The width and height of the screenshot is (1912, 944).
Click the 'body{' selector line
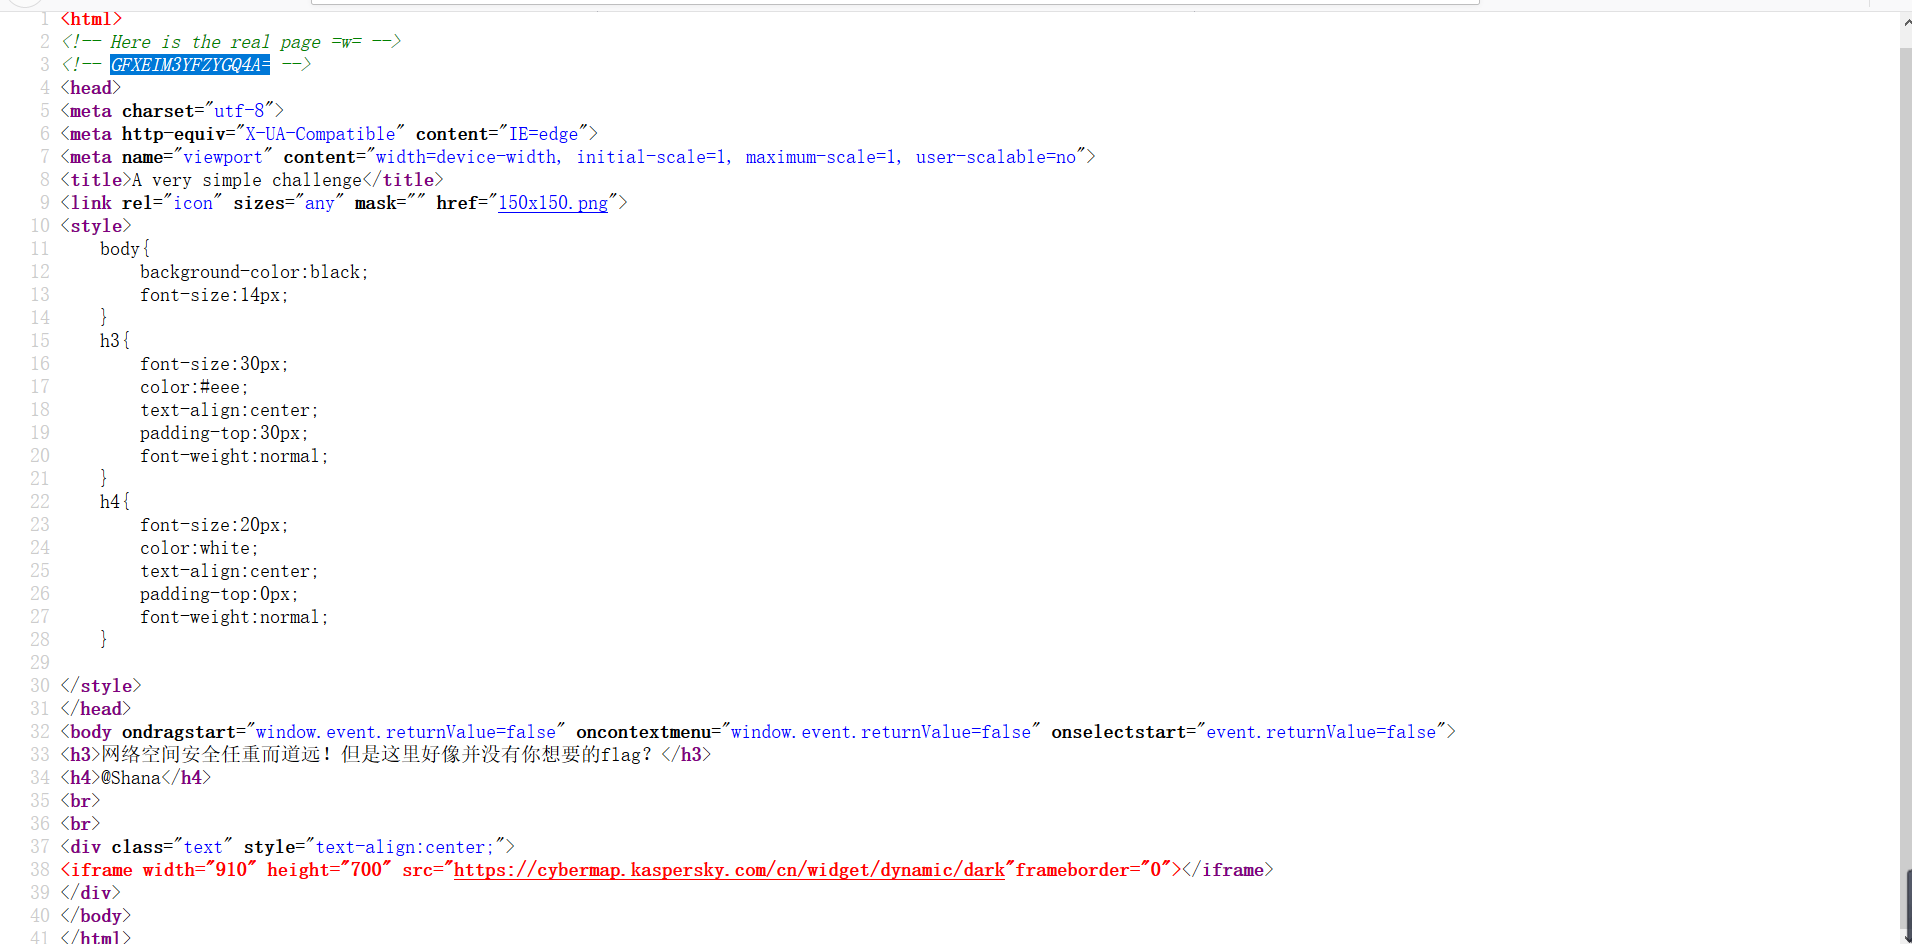tap(125, 249)
